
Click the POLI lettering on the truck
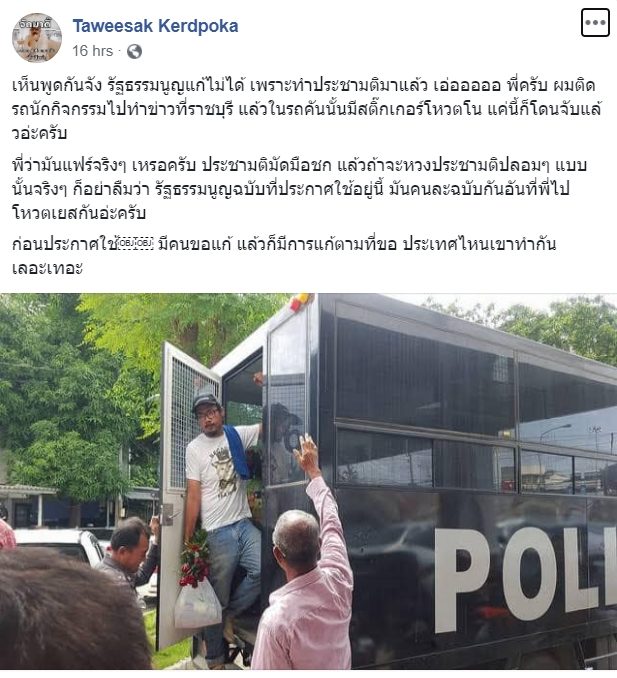click(x=525, y=576)
